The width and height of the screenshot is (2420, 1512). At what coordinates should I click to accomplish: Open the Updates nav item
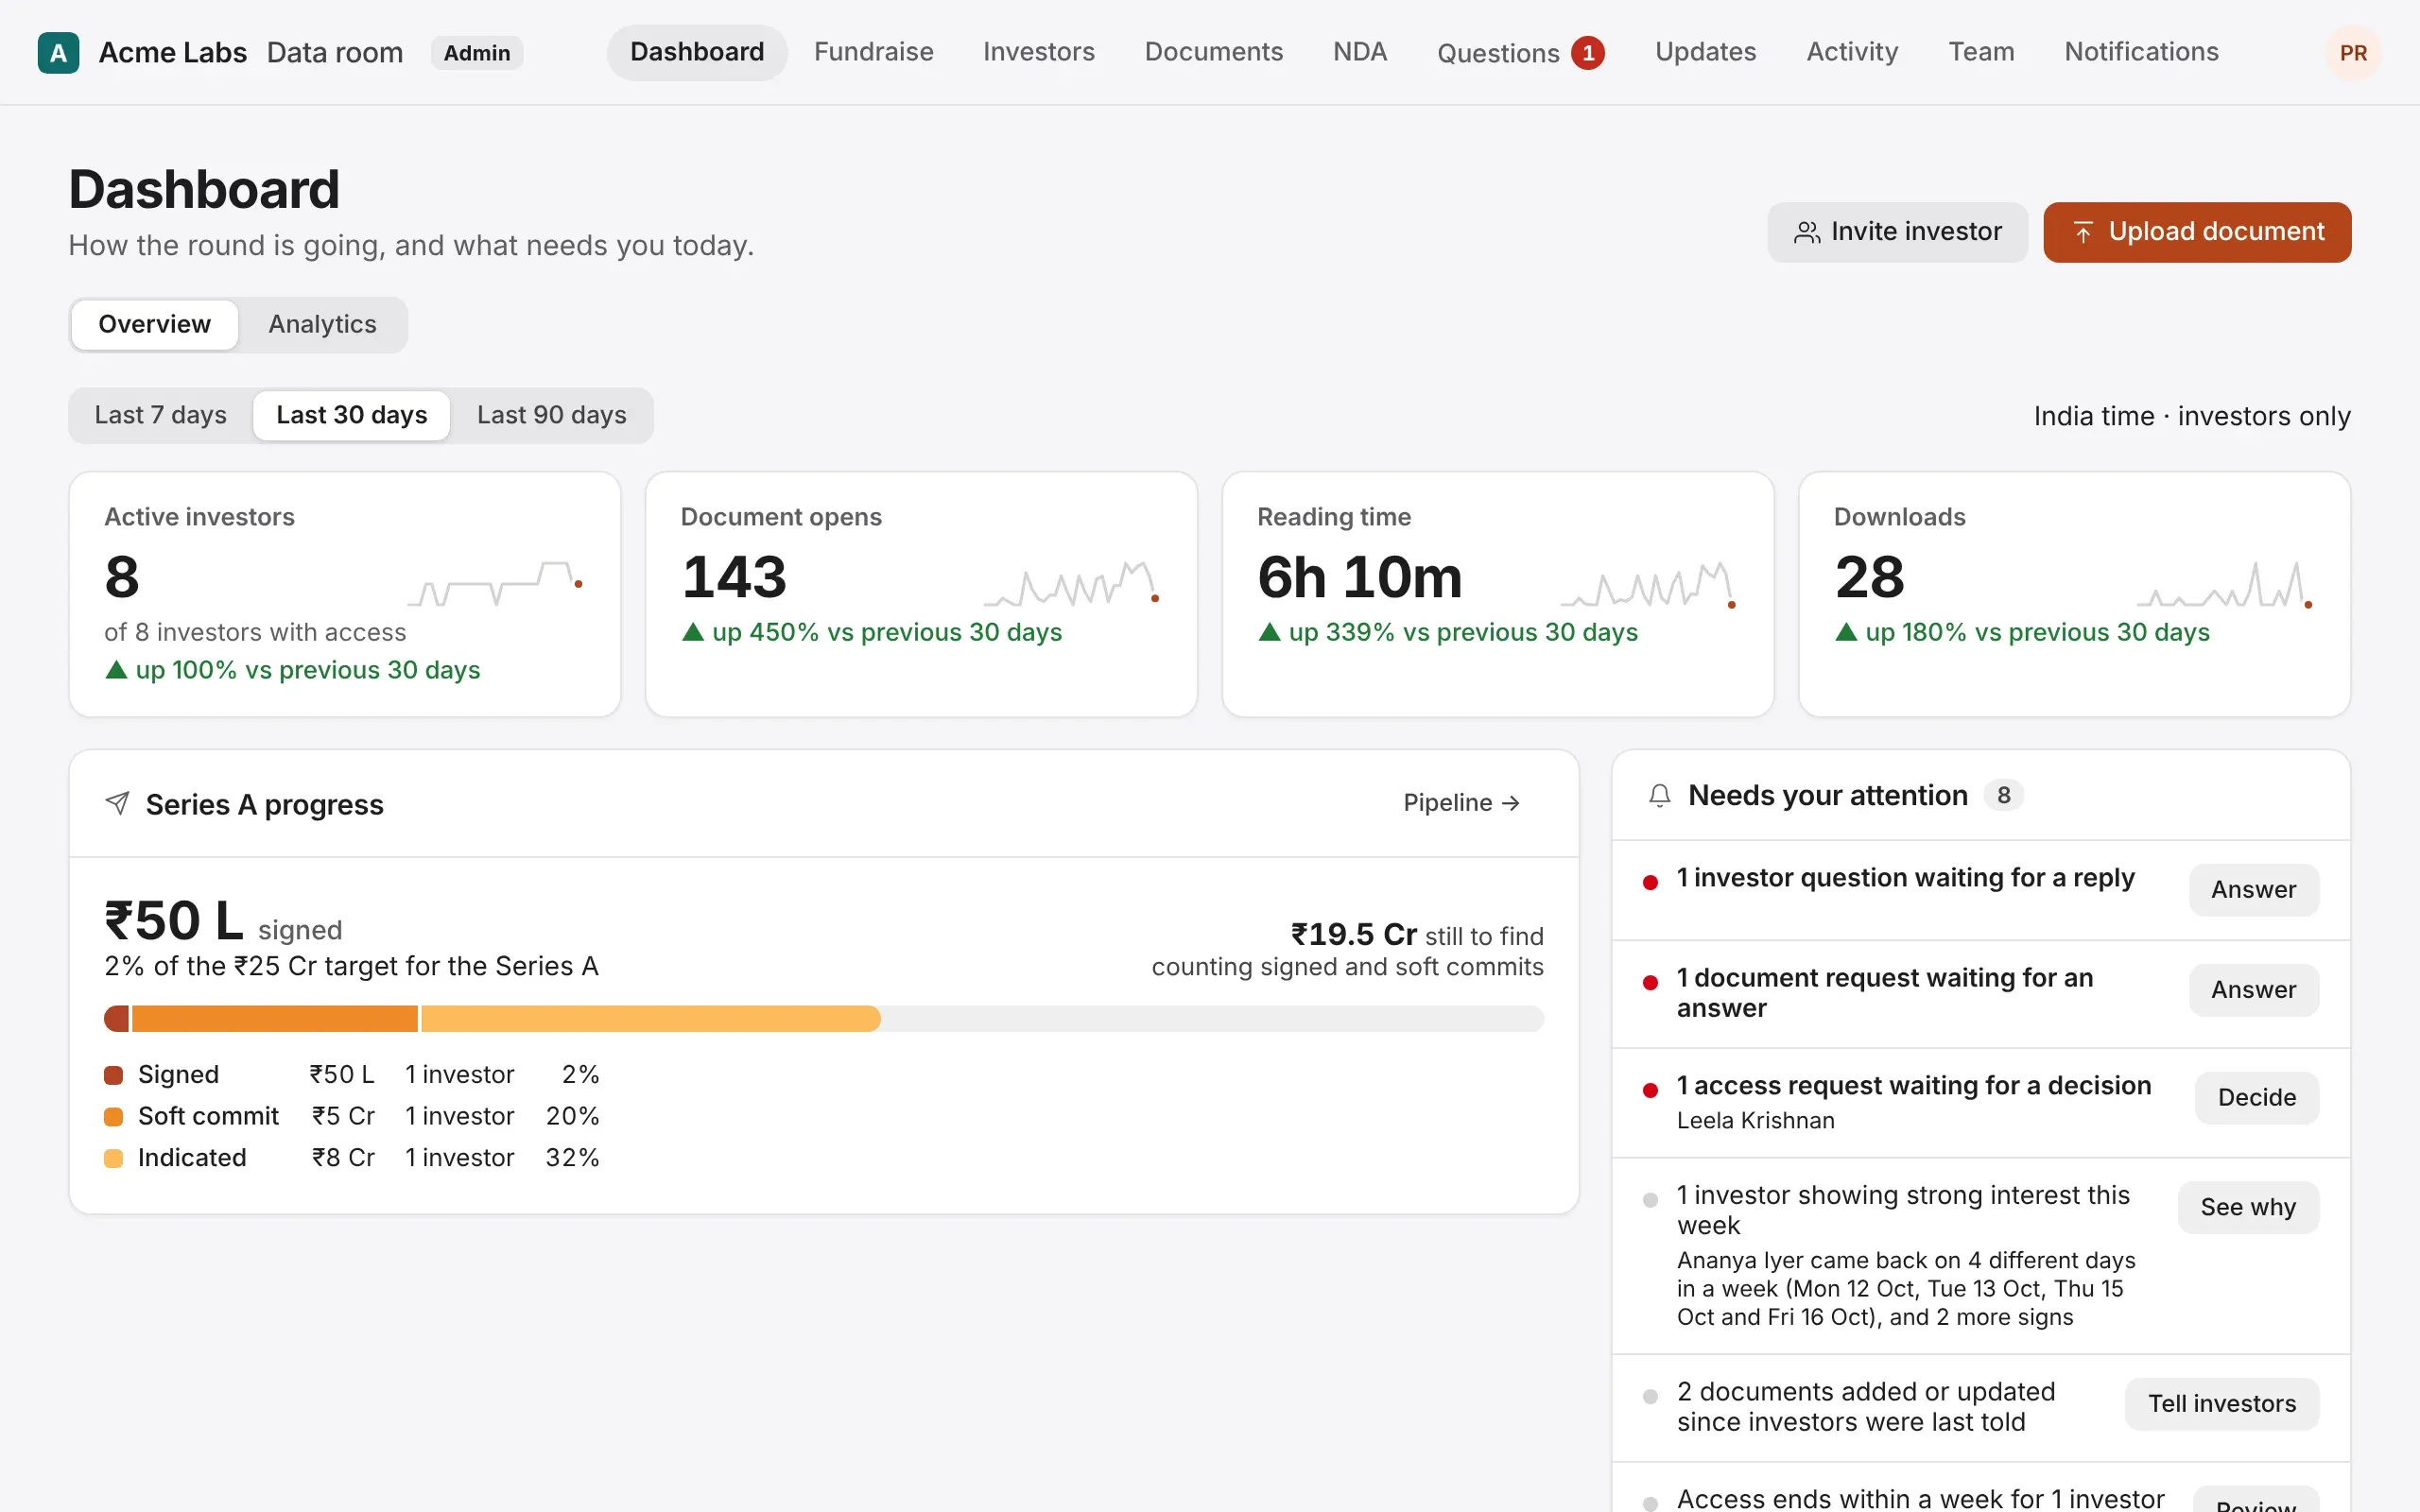point(1706,52)
